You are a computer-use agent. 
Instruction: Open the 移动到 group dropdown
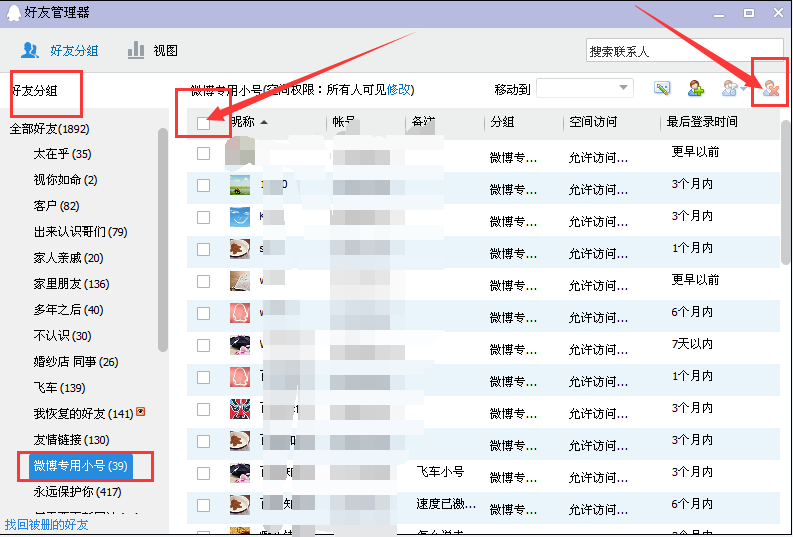585,89
